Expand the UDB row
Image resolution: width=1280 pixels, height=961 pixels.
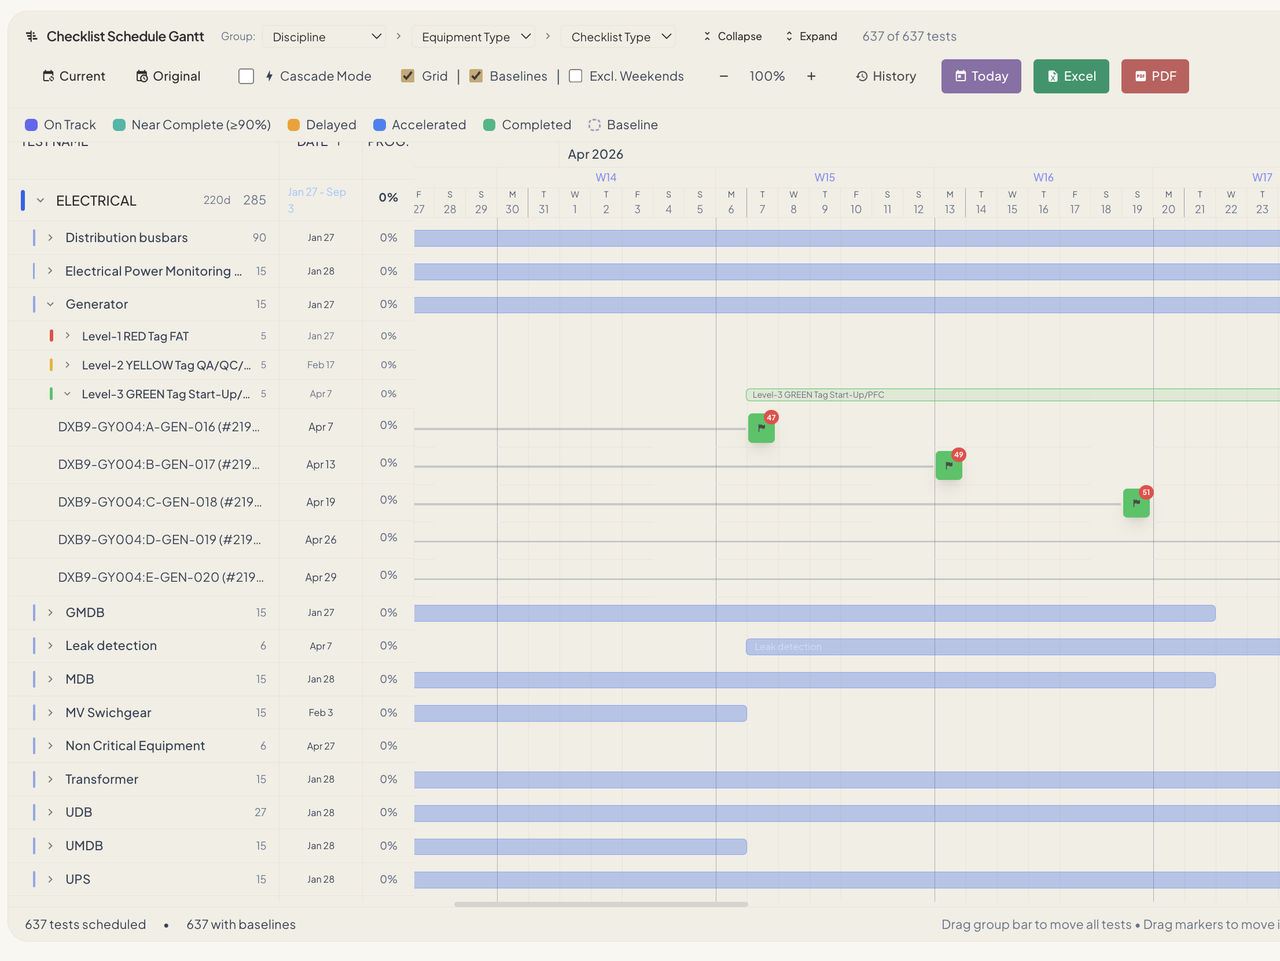pos(50,812)
